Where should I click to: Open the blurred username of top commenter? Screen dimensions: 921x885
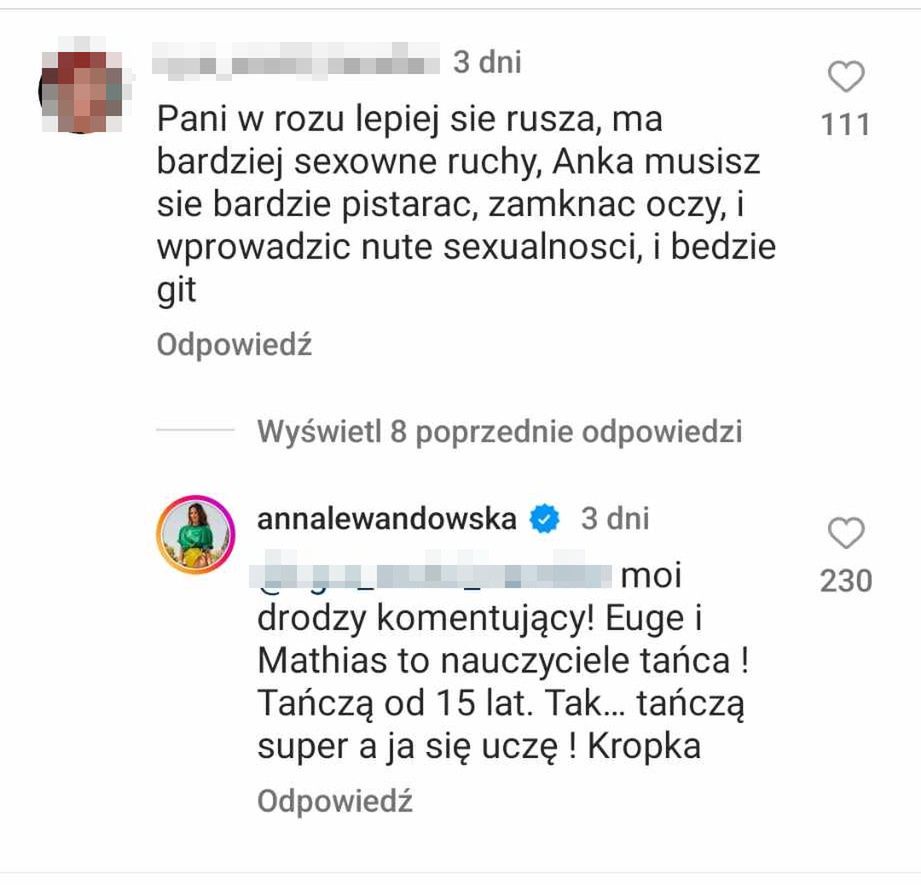coord(298,63)
